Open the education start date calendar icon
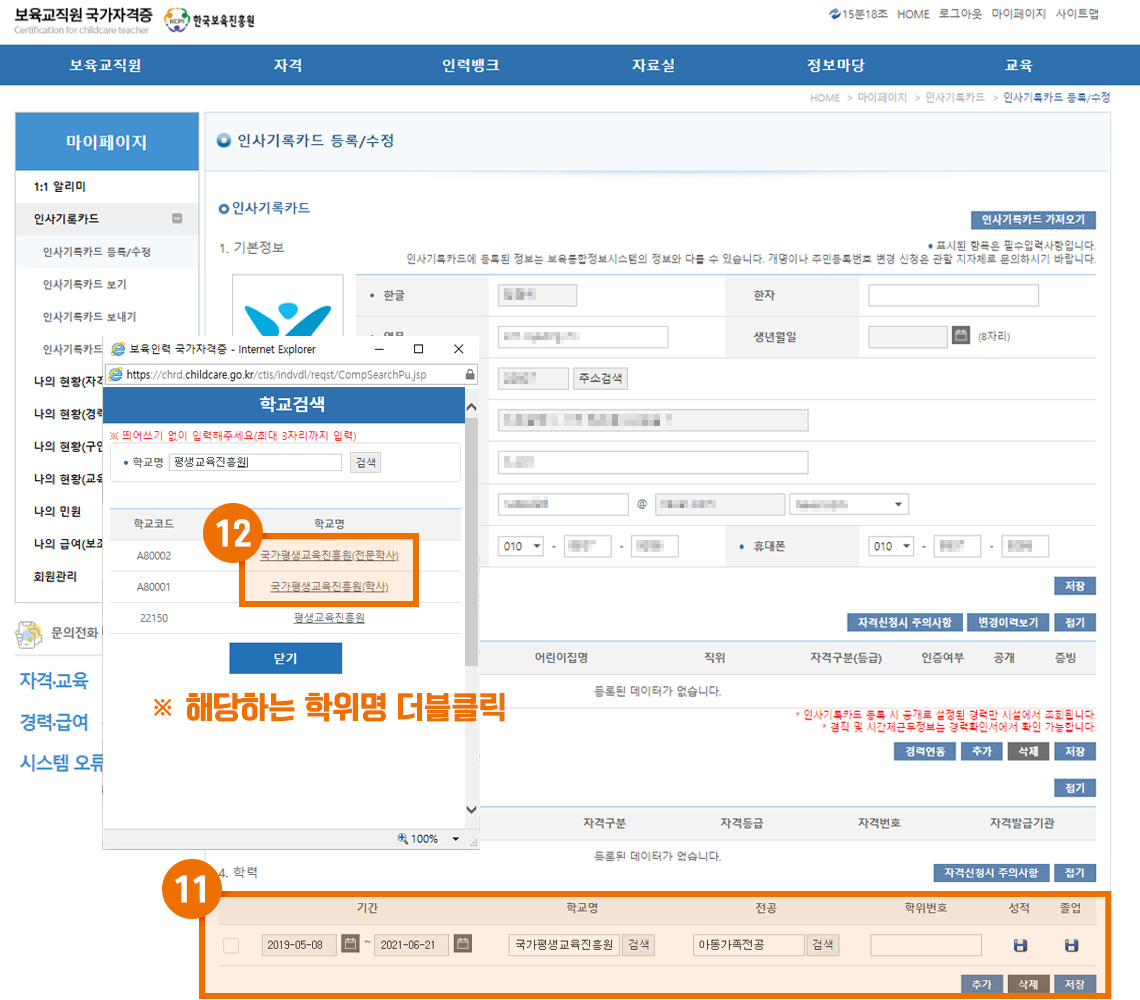 350,944
